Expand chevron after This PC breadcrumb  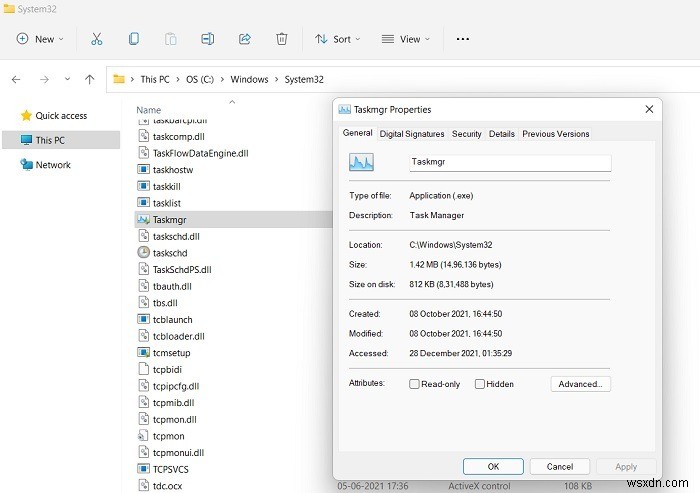coord(178,79)
